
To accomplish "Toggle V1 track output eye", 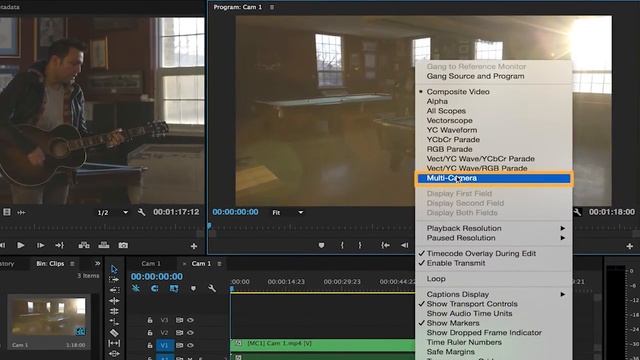I will [x=191, y=345].
